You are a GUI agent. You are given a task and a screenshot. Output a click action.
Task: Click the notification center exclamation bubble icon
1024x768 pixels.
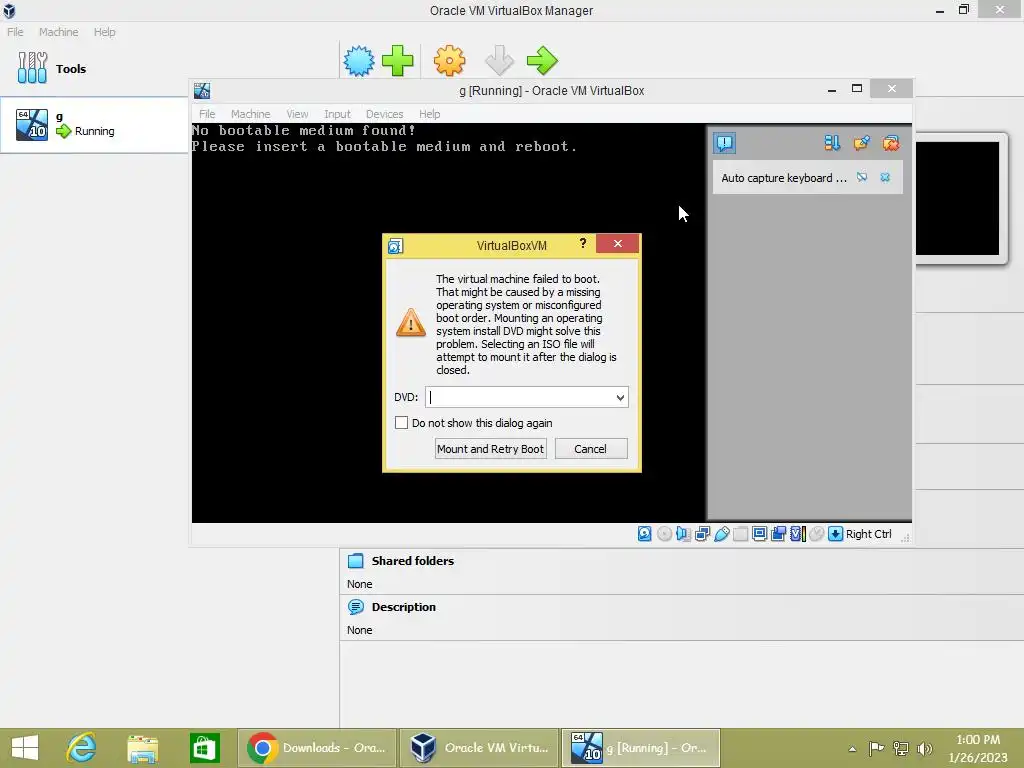coord(725,143)
